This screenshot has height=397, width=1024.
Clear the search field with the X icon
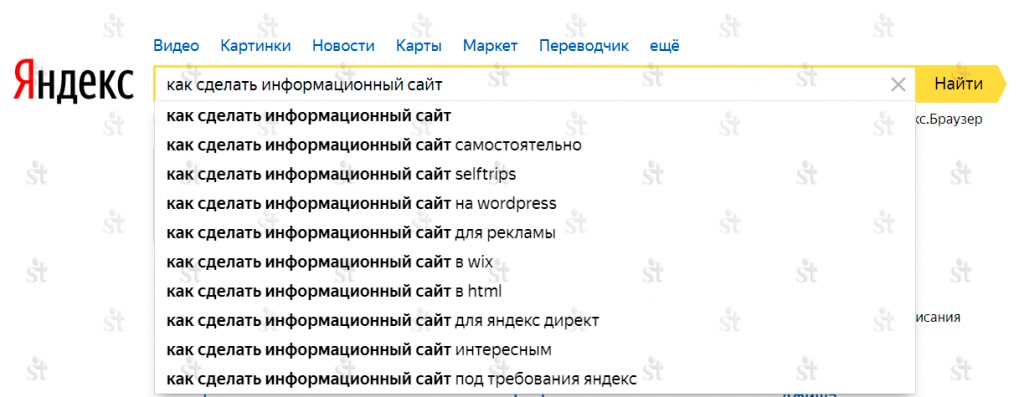pyautogui.click(x=899, y=84)
